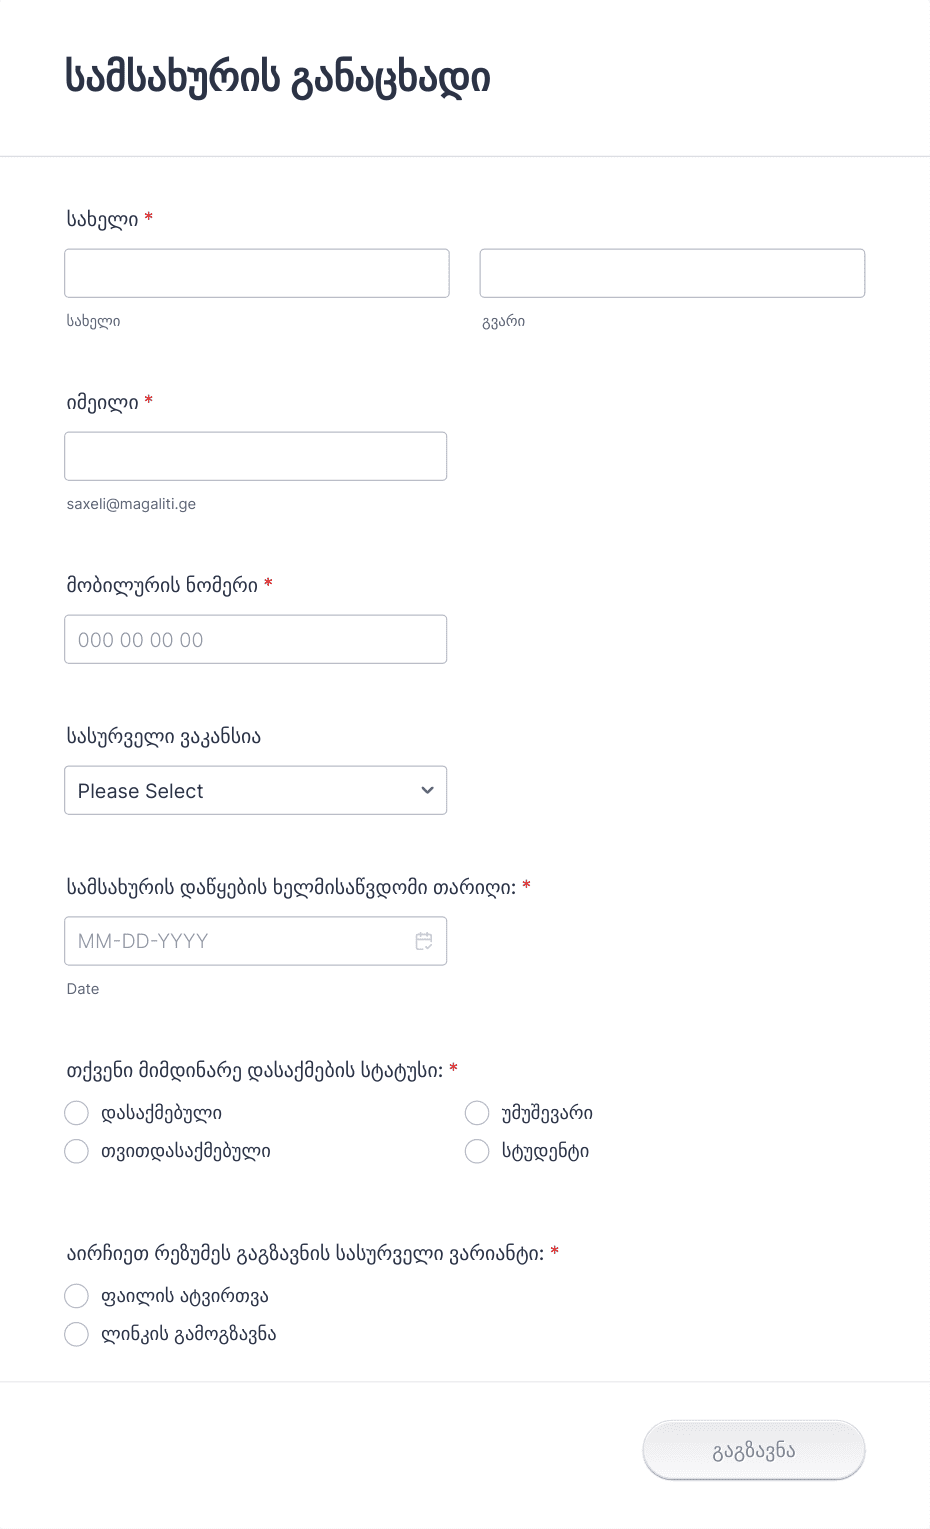Open the სასურველი ვაკანსია dropdown

[255, 790]
